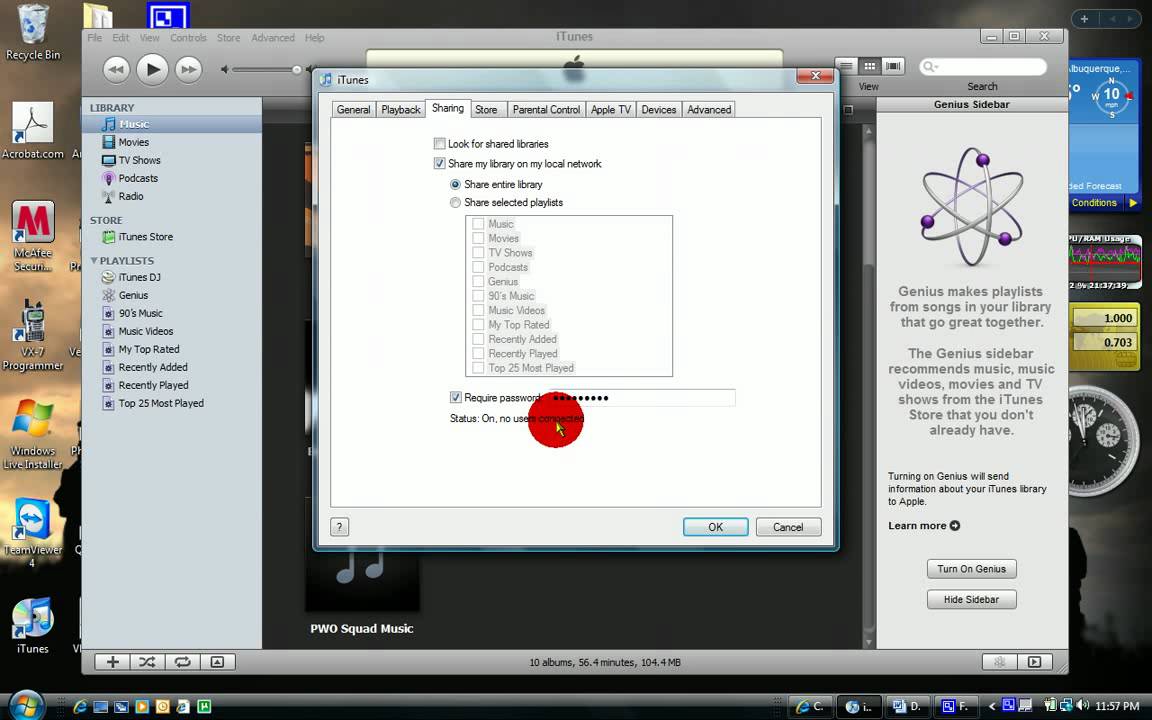Viewport: 1152px width, 720px height.
Task: Select the Podcasts icon in library
Action: [109, 178]
